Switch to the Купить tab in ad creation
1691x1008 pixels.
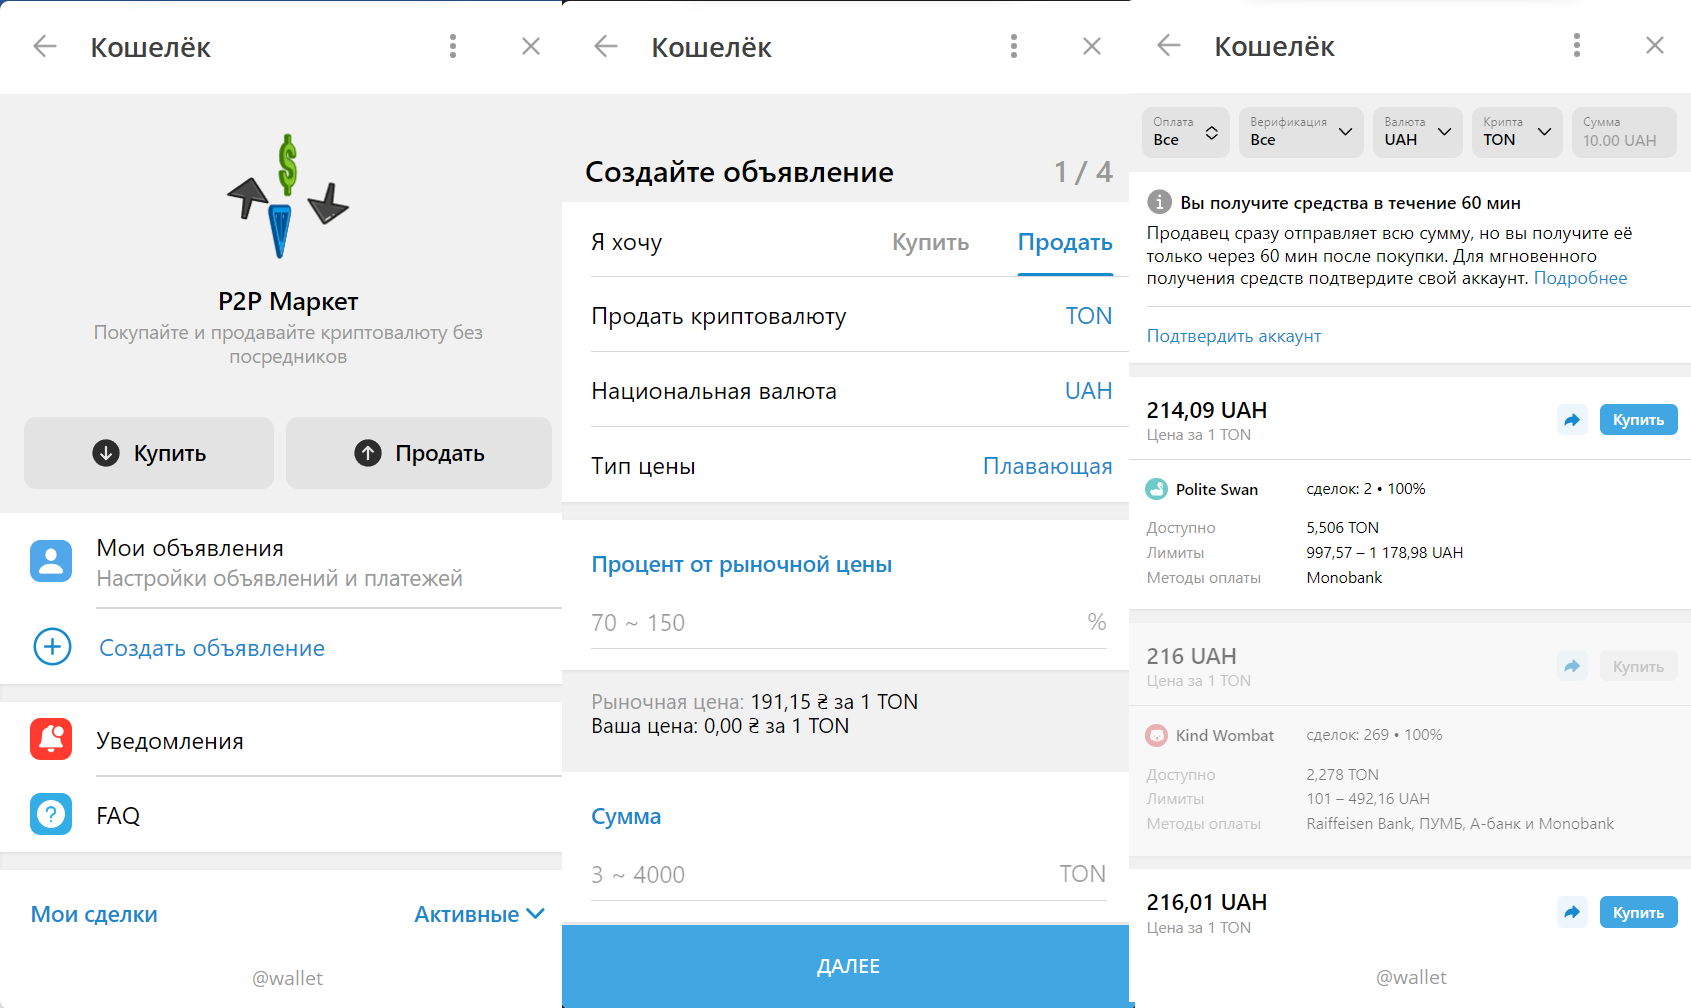[930, 242]
